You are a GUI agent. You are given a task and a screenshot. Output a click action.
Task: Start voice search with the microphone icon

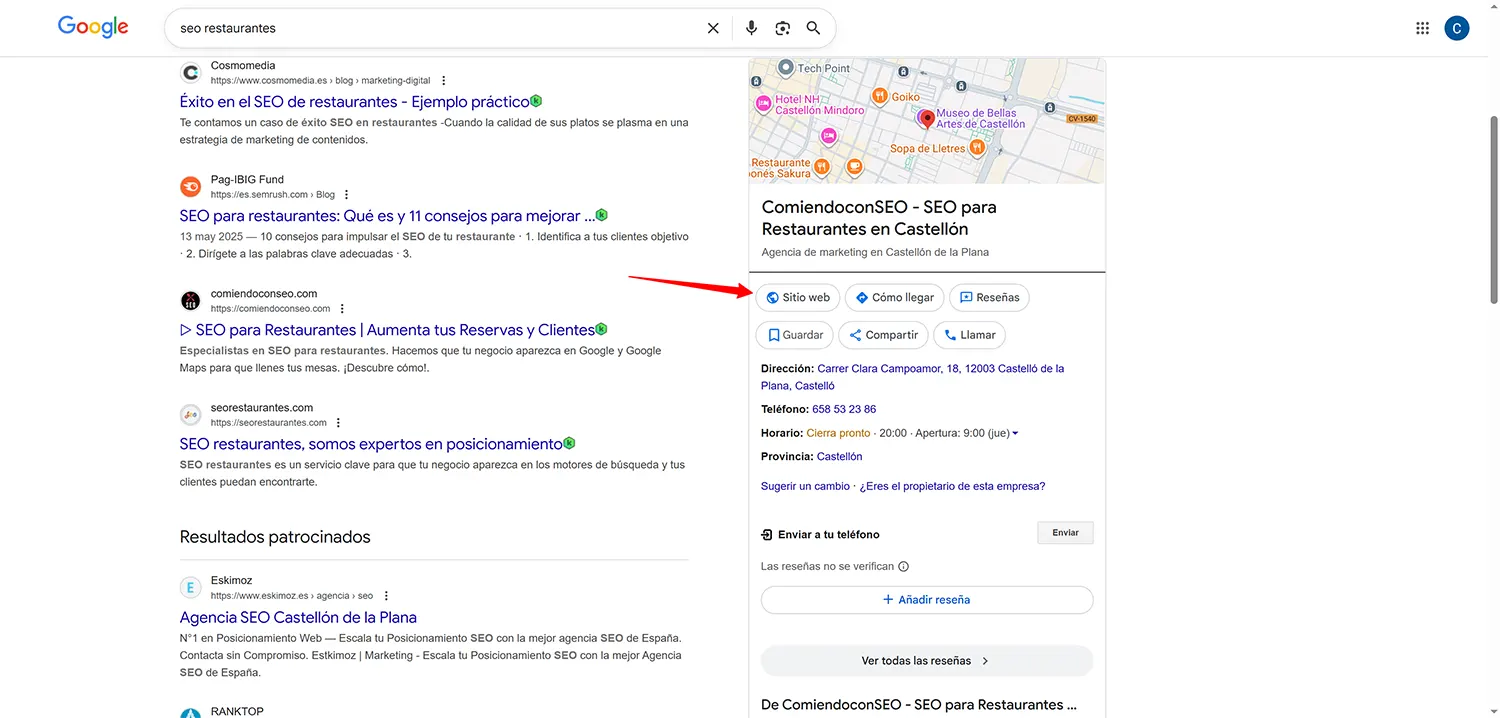(x=752, y=28)
